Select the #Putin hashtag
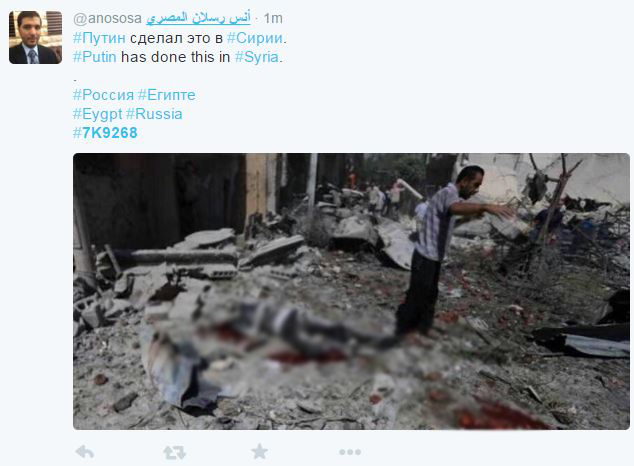This screenshot has height=466, width=634. click(95, 57)
